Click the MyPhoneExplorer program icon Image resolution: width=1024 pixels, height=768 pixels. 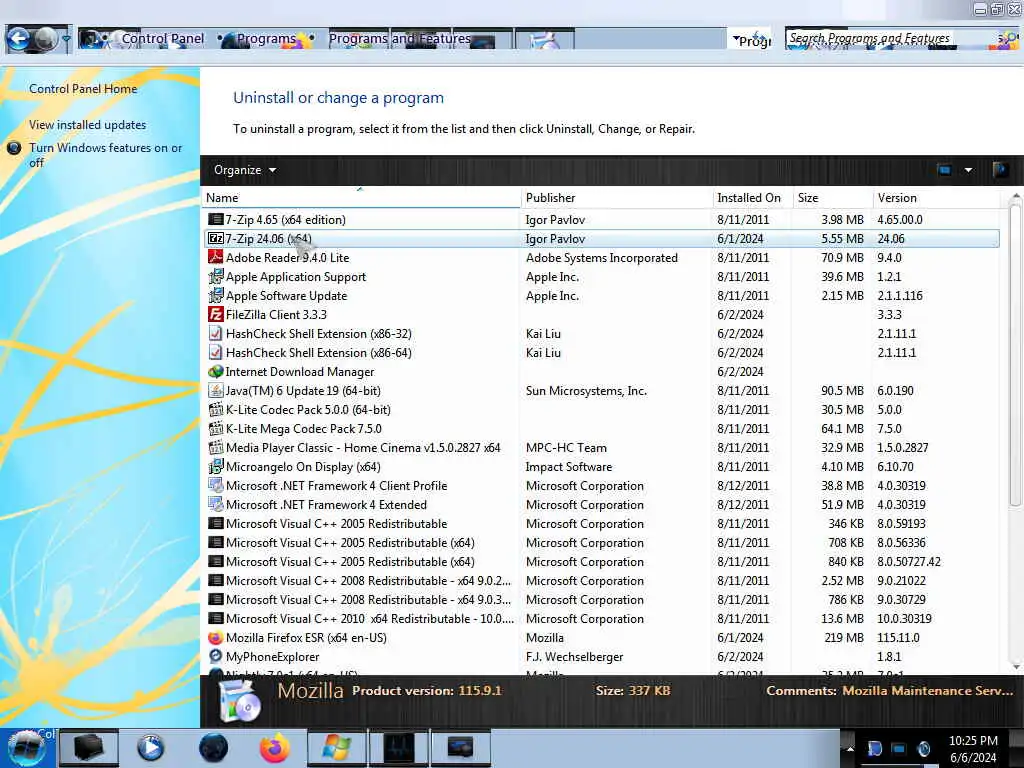tap(215, 656)
